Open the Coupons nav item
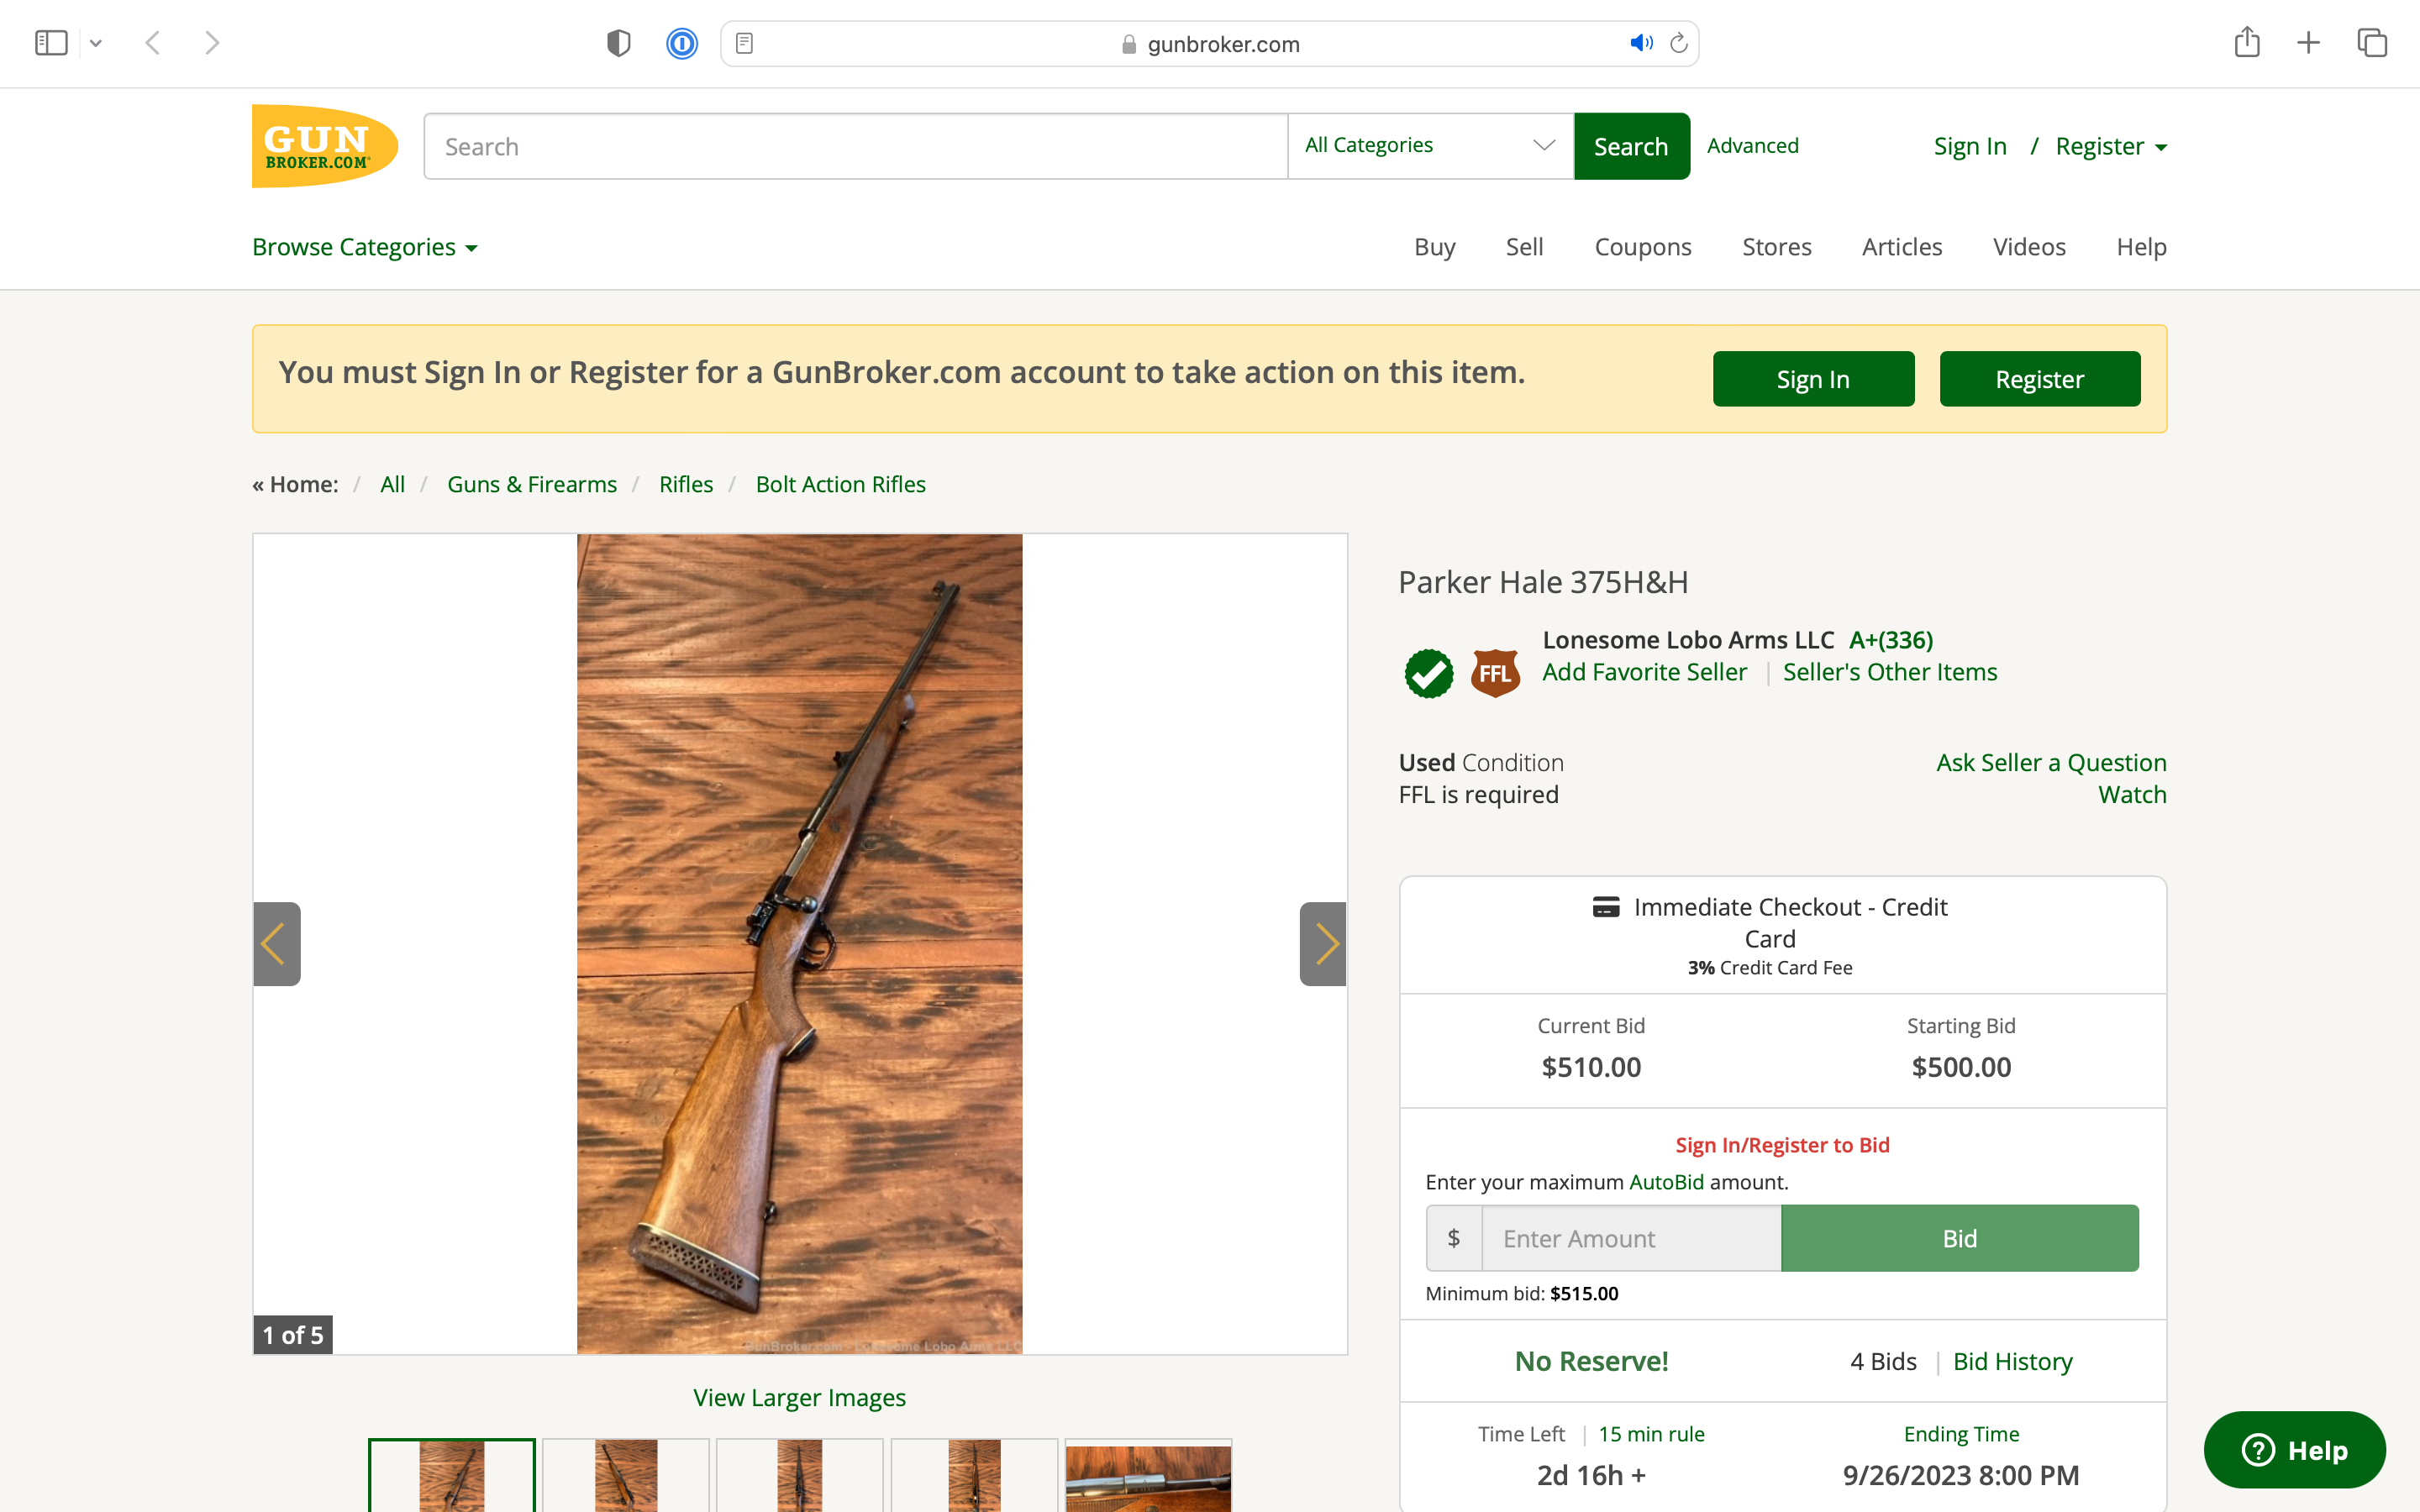The height and width of the screenshot is (1512, 2420). [x=1643, y=247]
